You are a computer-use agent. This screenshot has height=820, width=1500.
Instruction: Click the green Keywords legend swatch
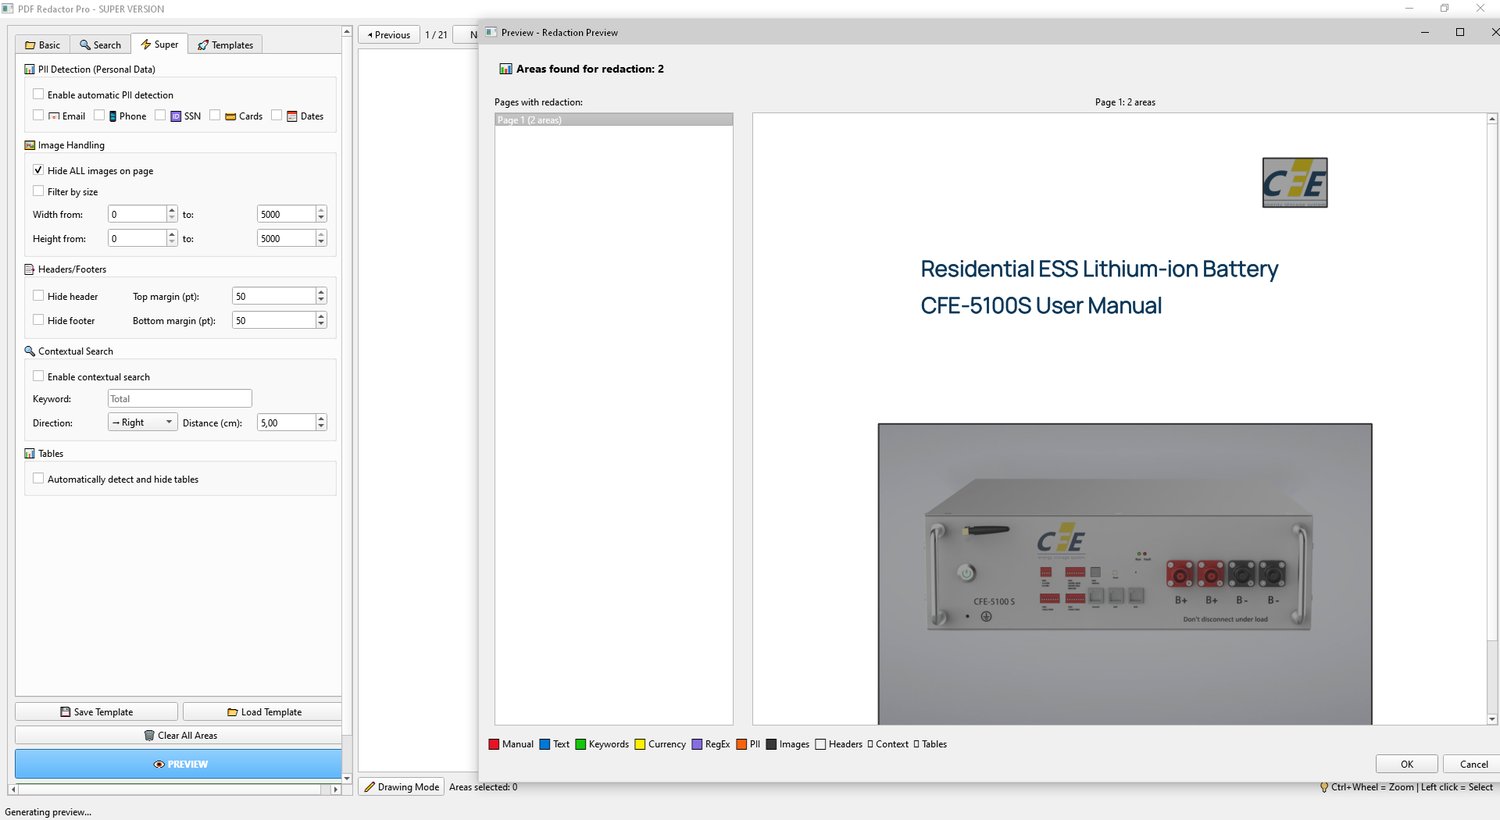click(x=581, y=744)
